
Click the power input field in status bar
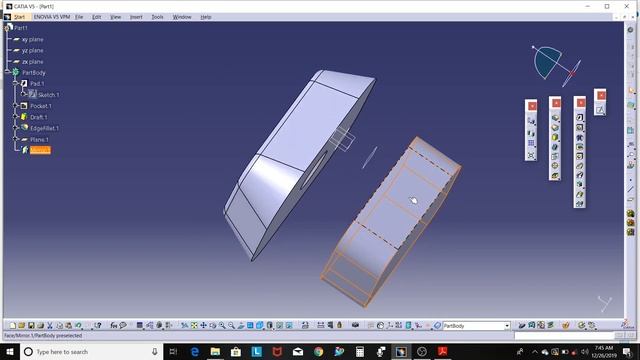pyautogui.click(x=564, y=336)
